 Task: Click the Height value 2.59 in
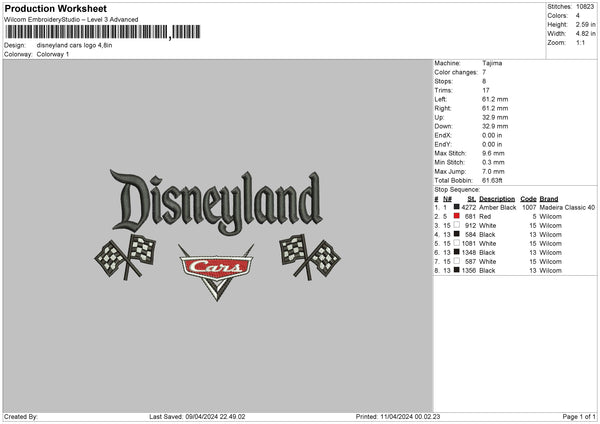tap(585, 24)
